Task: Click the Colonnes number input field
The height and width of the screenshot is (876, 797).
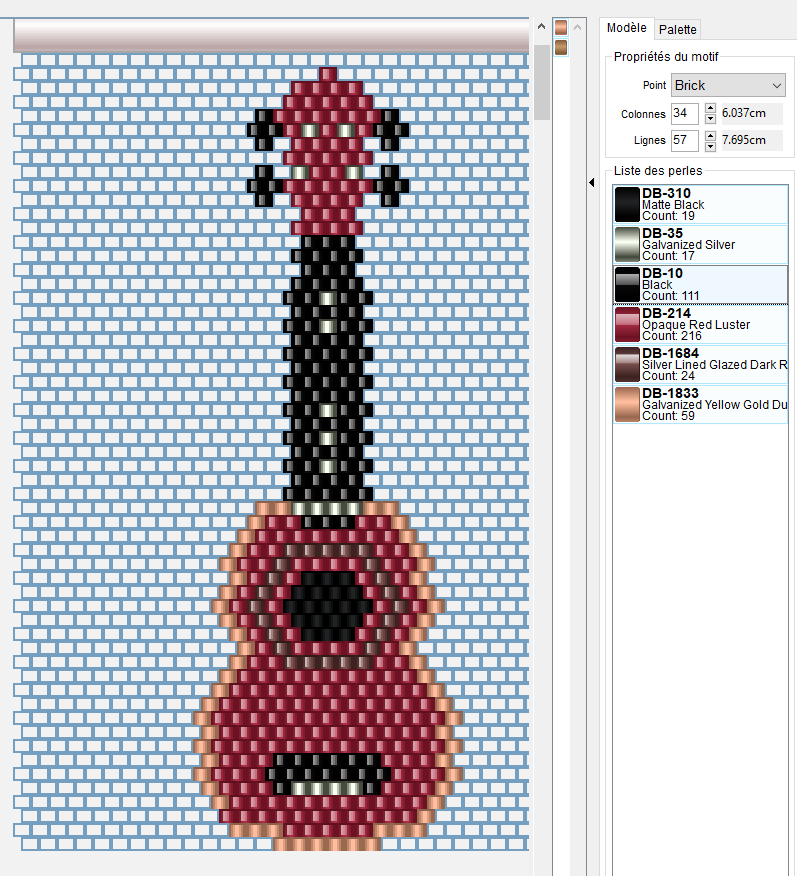Action: click(685, 114)
